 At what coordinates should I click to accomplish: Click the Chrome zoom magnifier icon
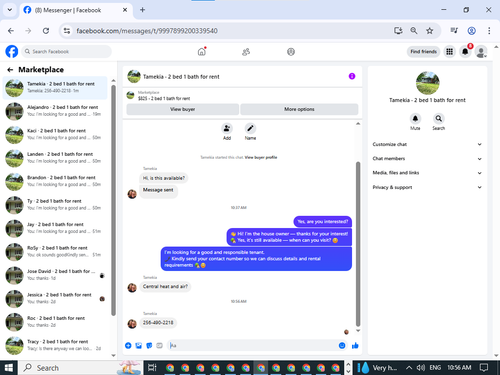tap(414, 31)
